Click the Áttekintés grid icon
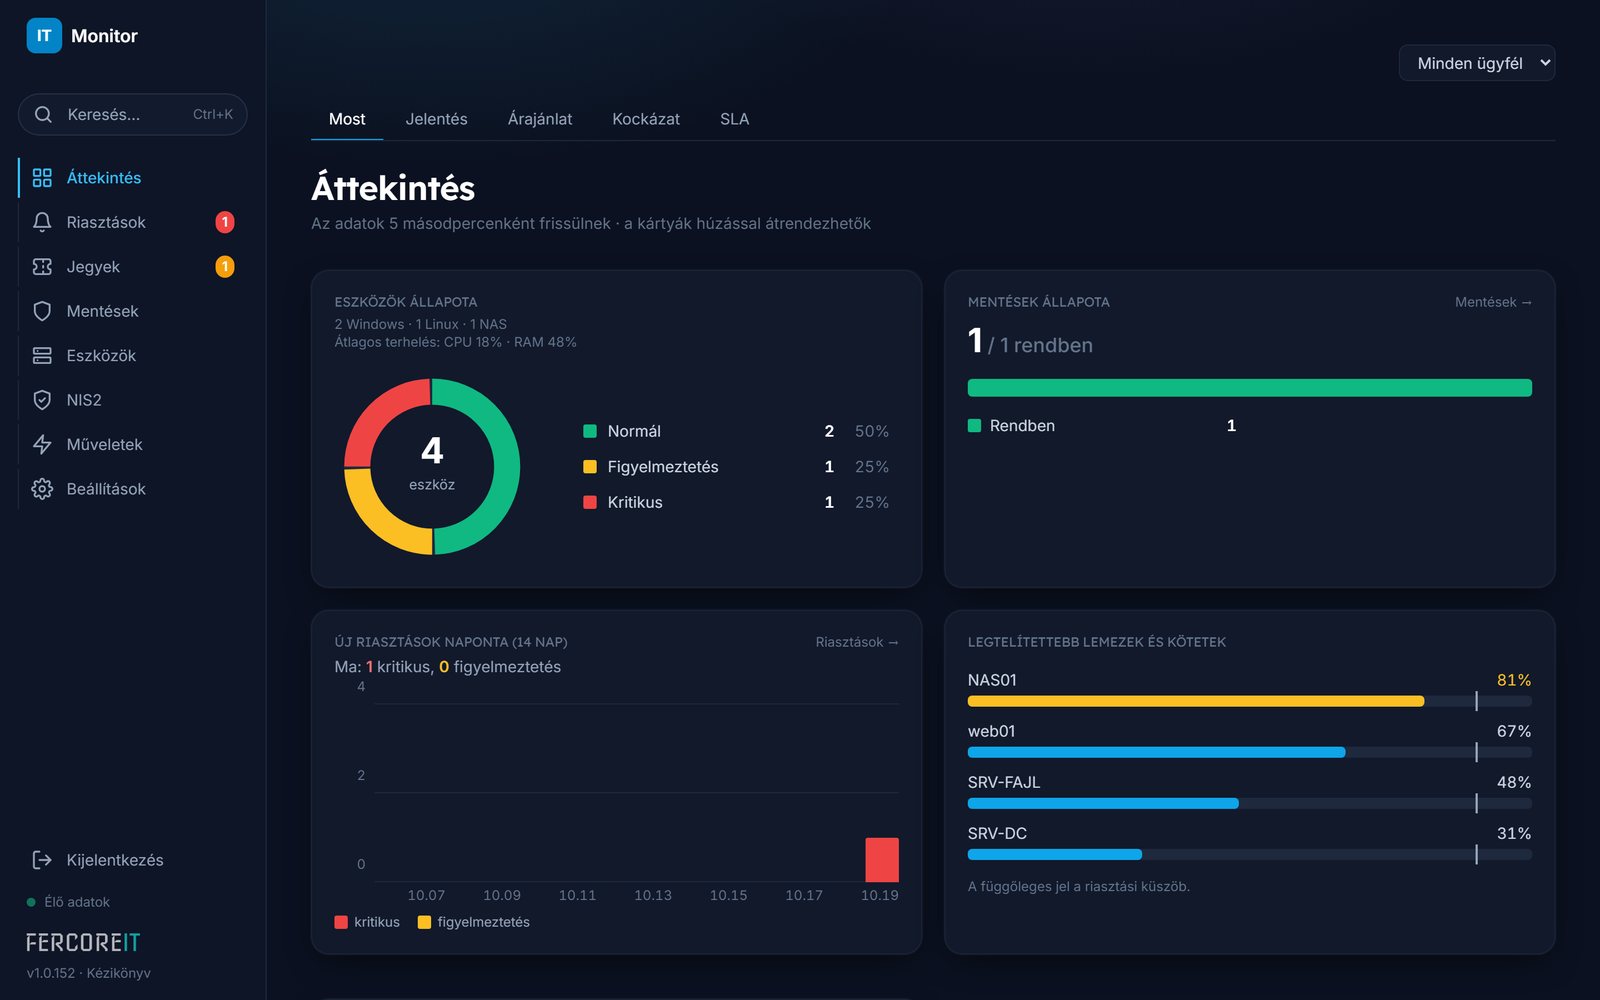 pyautogui.click(x=42, y=178)
